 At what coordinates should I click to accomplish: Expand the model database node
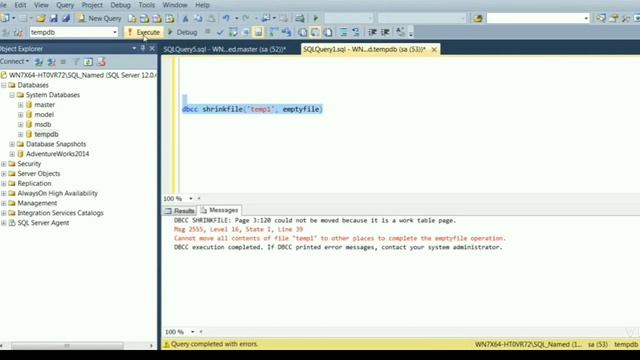pyautogui.click(x=20, y=115)
